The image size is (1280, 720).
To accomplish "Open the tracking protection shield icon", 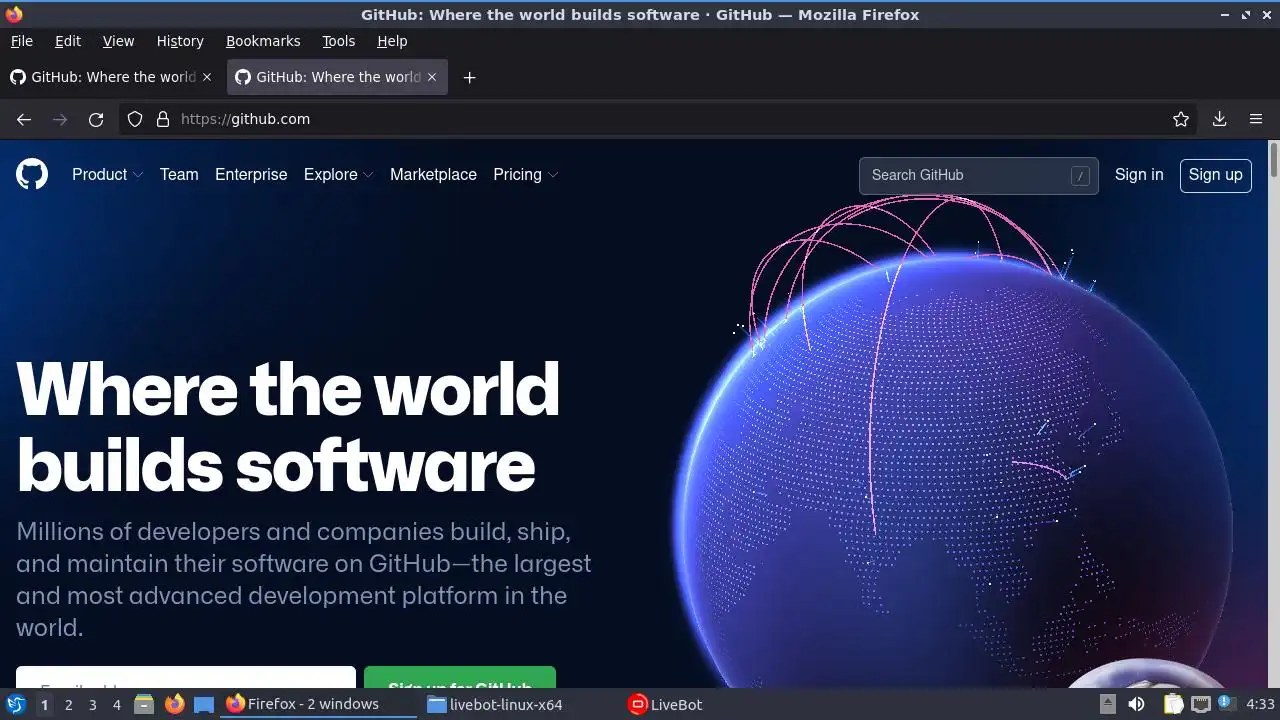I will pos(135,119).
